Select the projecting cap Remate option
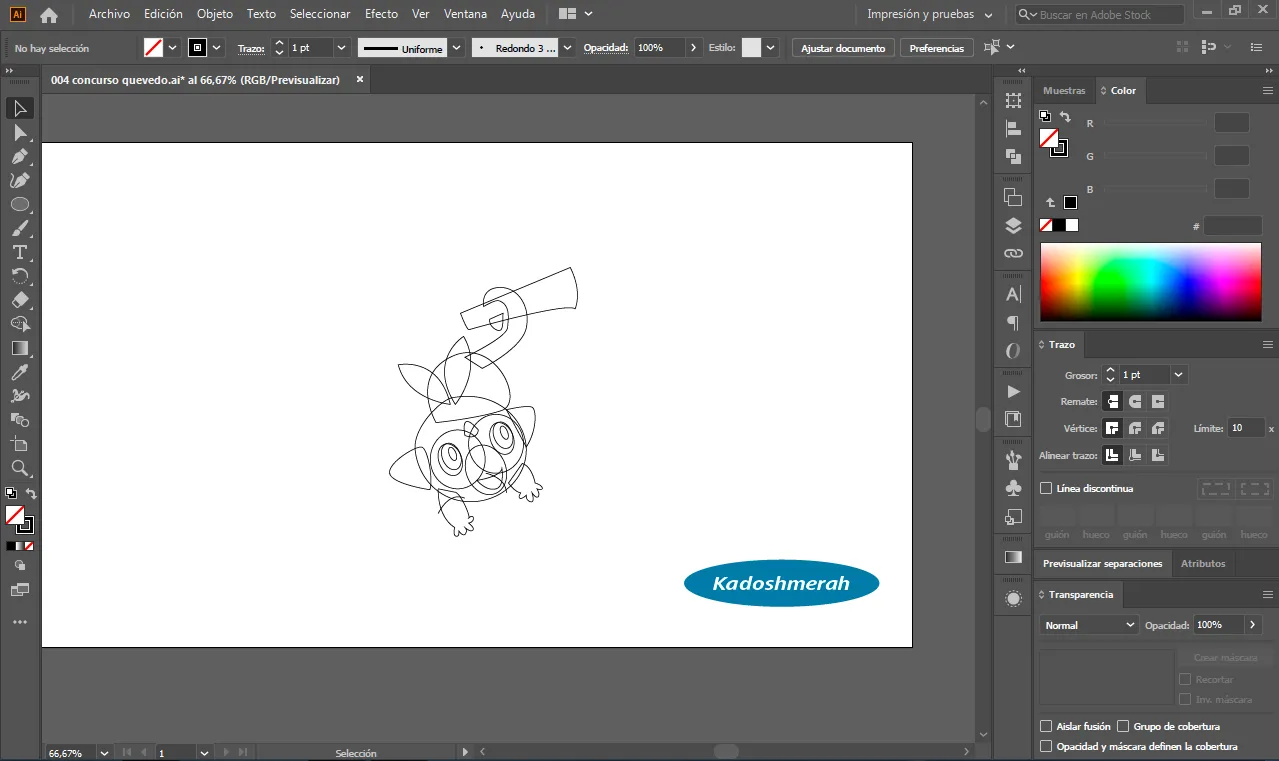Viewport: 1279px width, 761px height. pos(1158,401)
